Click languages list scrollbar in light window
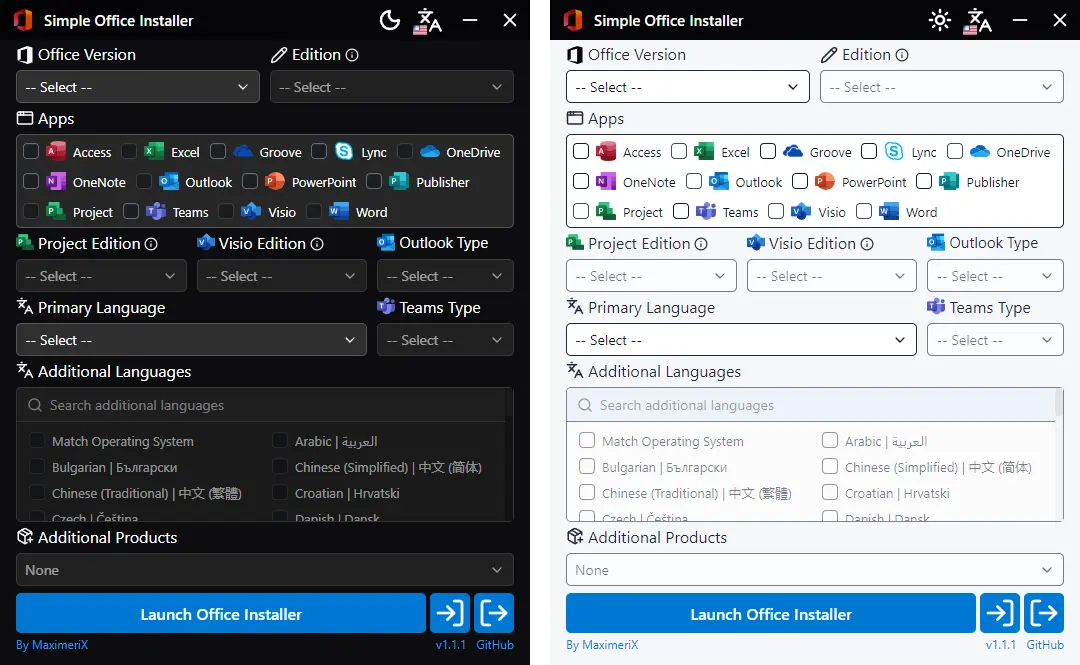This screenshot has height=665, width=1080. point(1059,404)
